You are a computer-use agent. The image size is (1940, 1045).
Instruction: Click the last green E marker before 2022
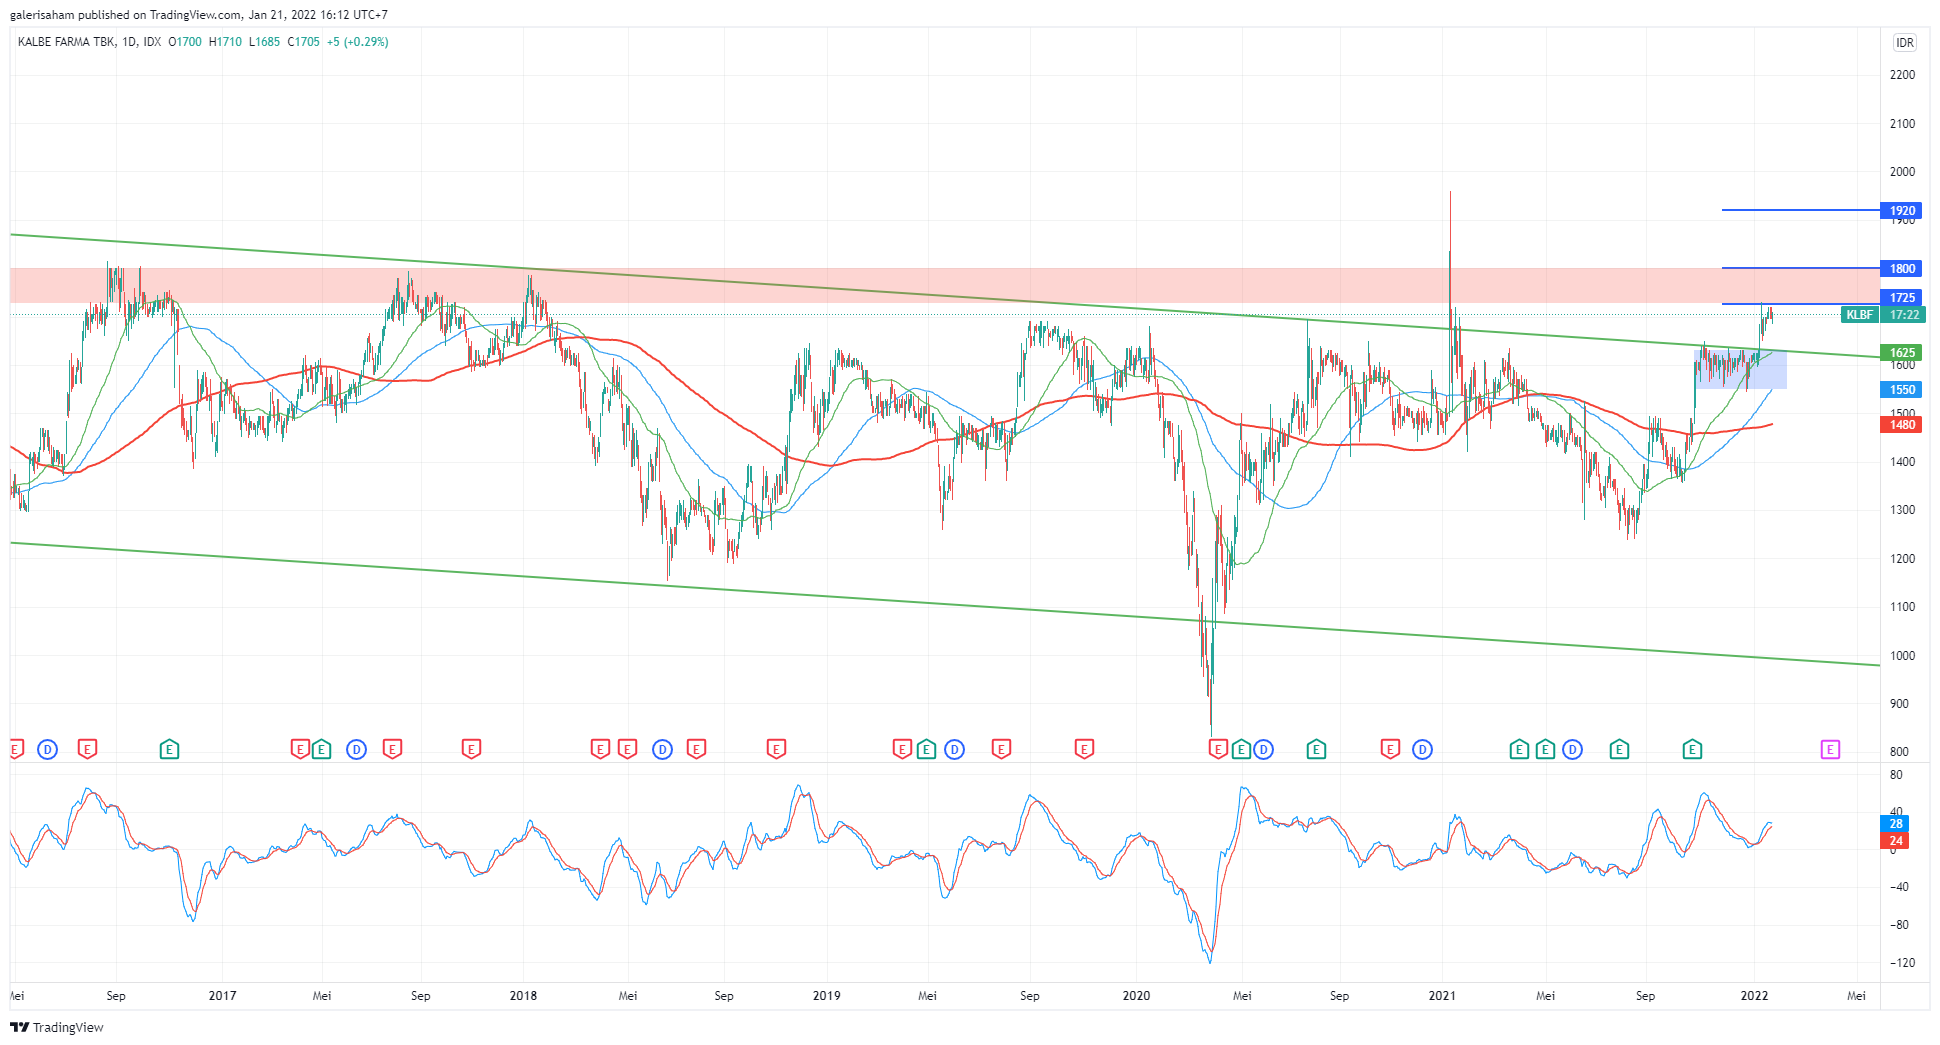(1692, 749)
